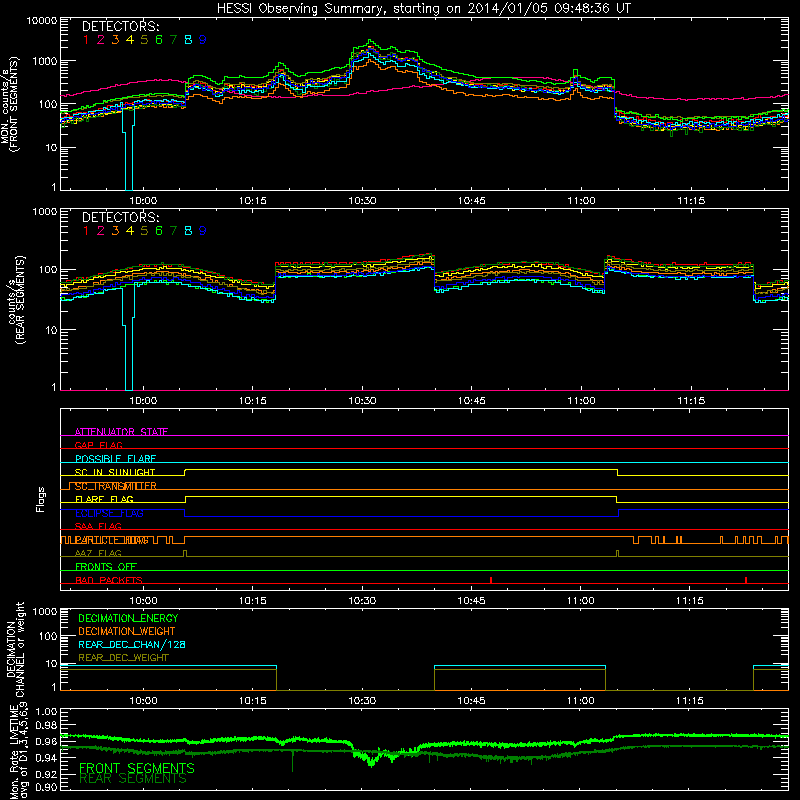Click REAR SEGMENTS legend in livetime panel
800x800 pixels.
point(133,779)
